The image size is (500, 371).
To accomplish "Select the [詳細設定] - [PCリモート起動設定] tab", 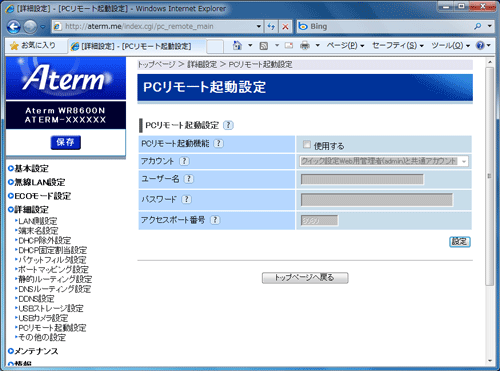I will 136,46.
